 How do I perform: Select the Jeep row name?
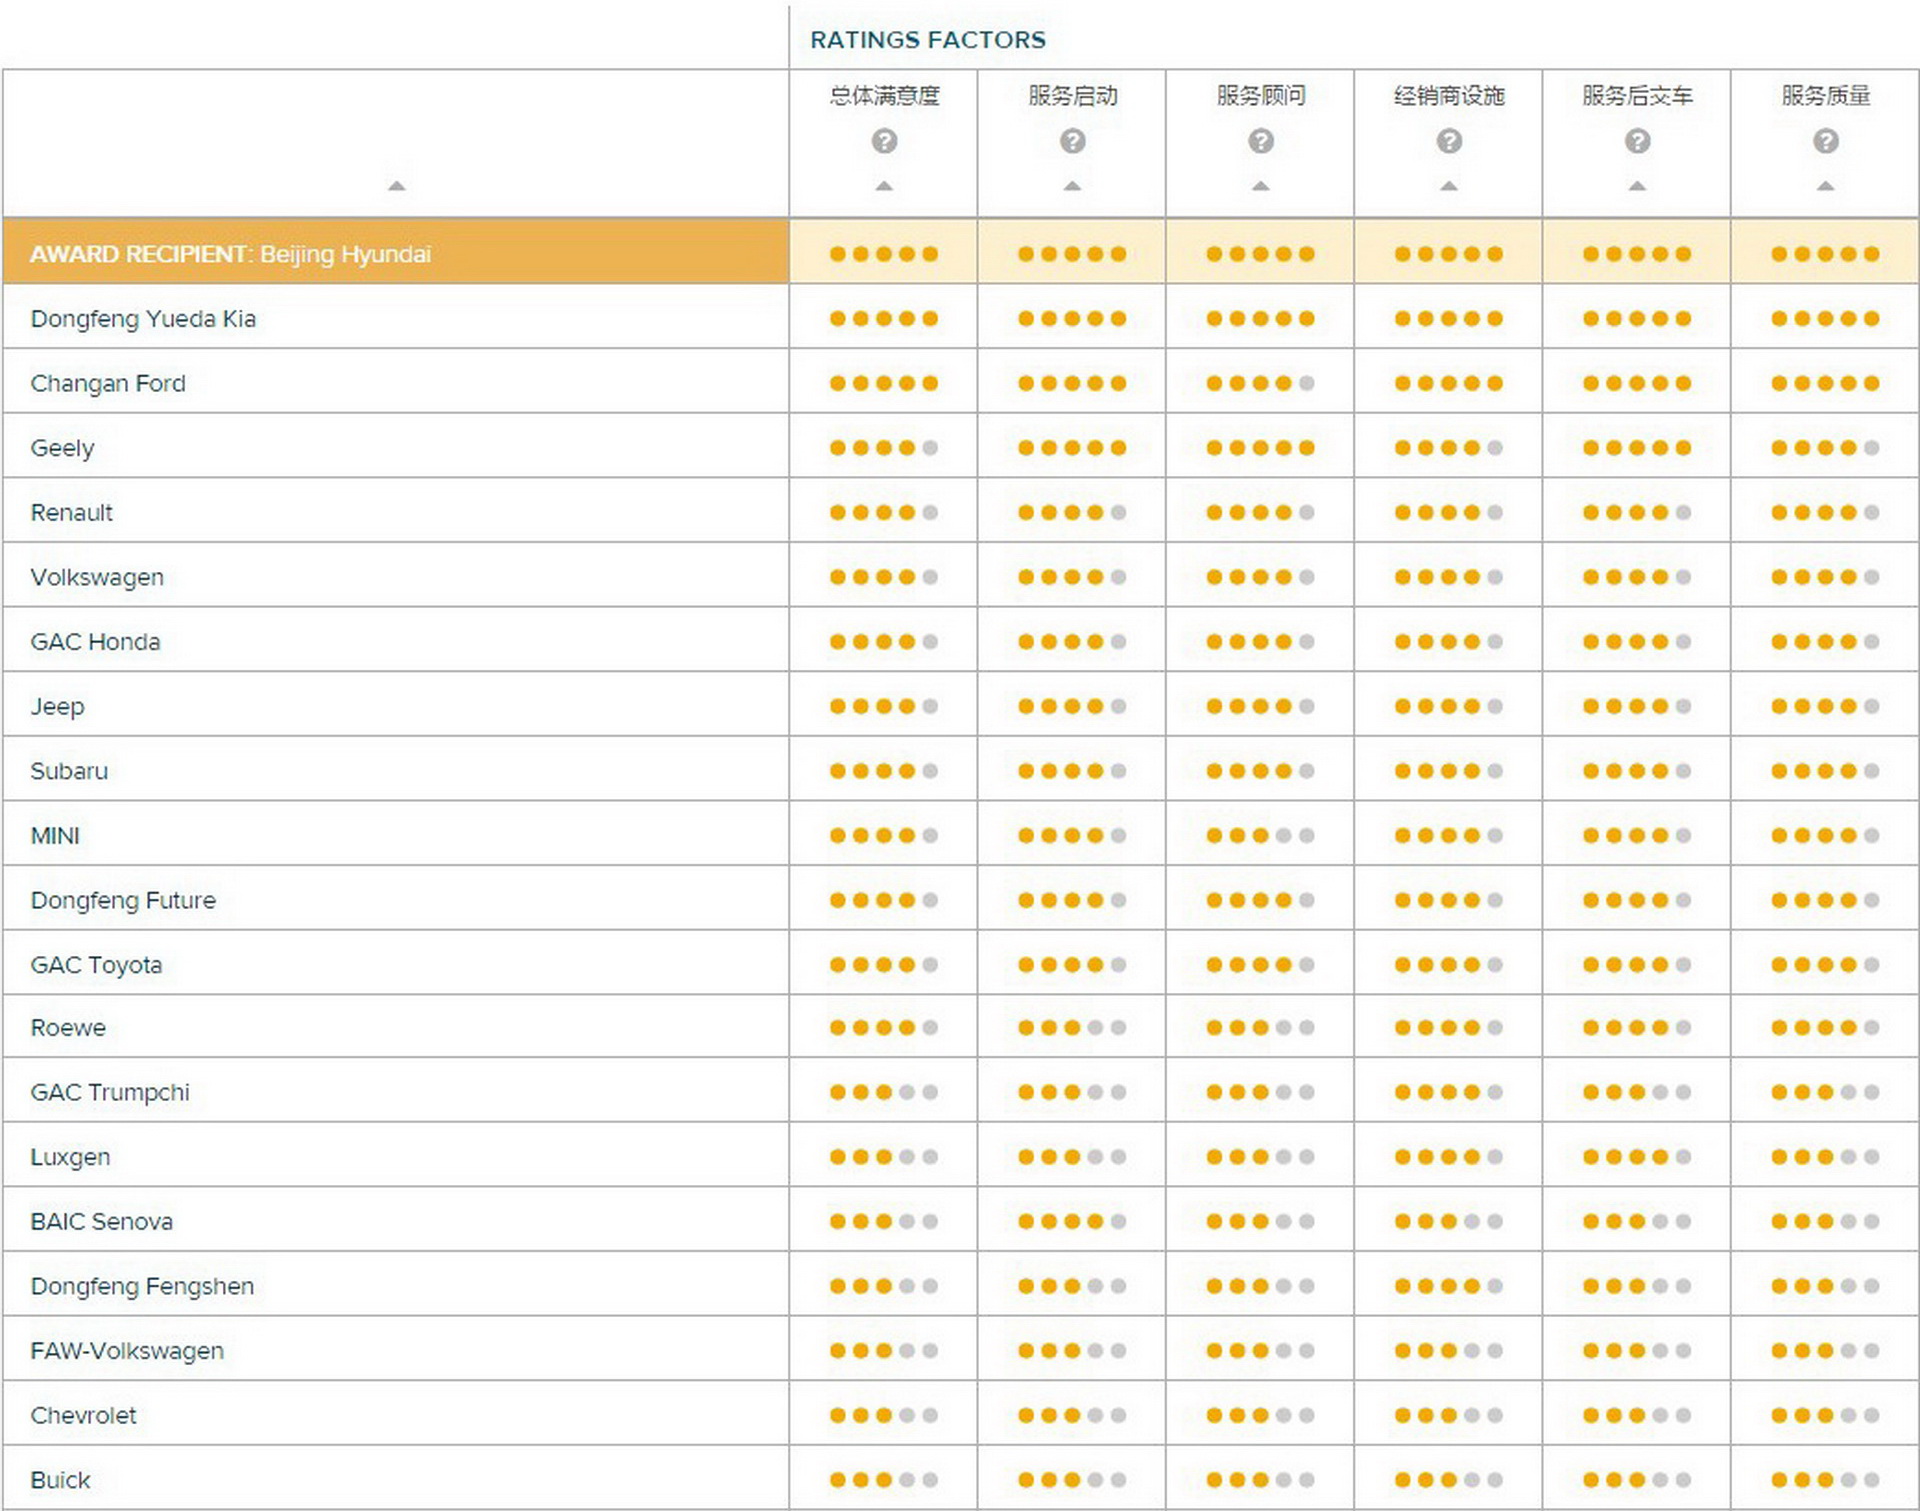click(x=57, y=707)
